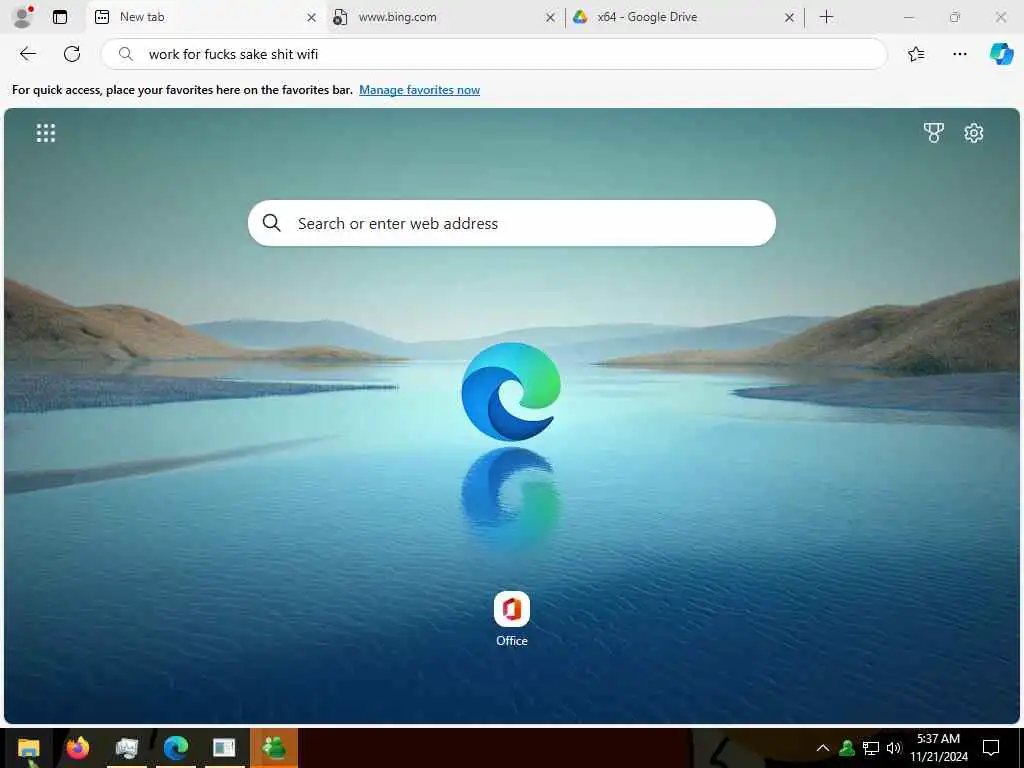
Task: Click the address bar text
Action: coord(233,54)
